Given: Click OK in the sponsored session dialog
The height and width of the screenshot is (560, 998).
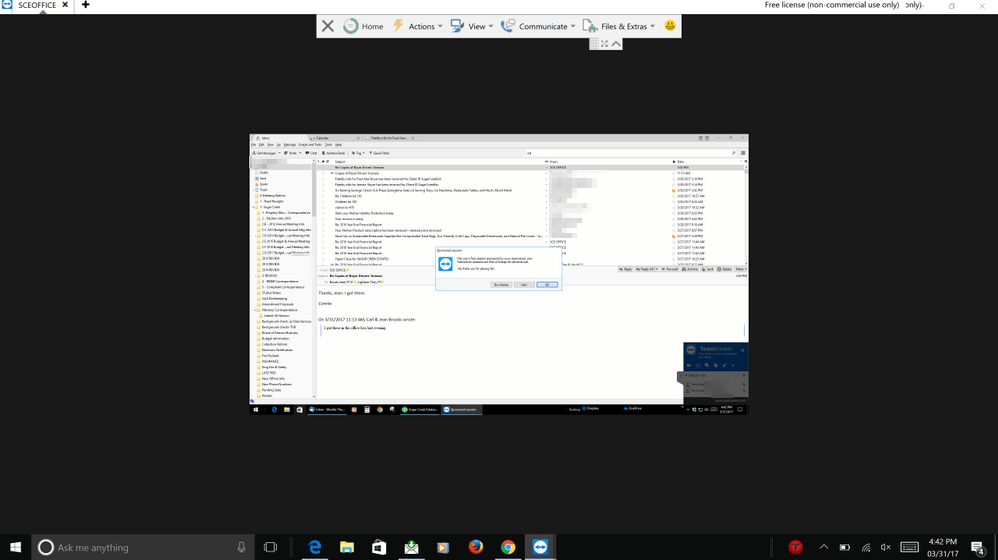Looking at the screenshot, I should tap(547, 285).
